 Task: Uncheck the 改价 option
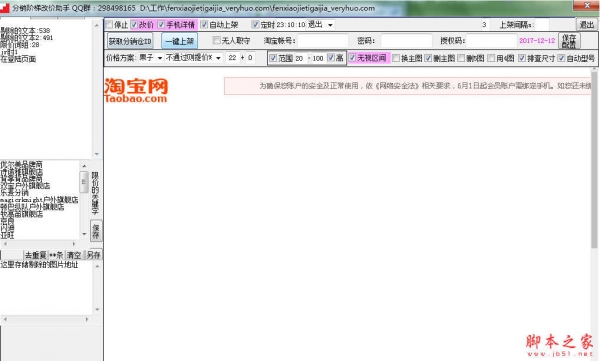pos(134,25)
